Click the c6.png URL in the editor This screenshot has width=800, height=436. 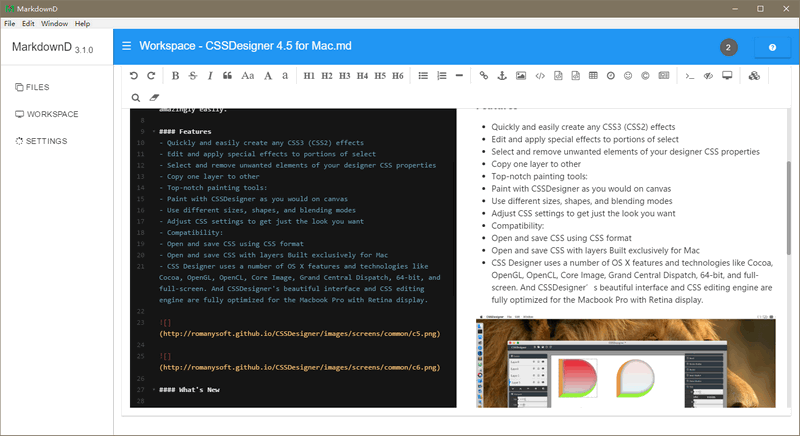pos(299,367)
